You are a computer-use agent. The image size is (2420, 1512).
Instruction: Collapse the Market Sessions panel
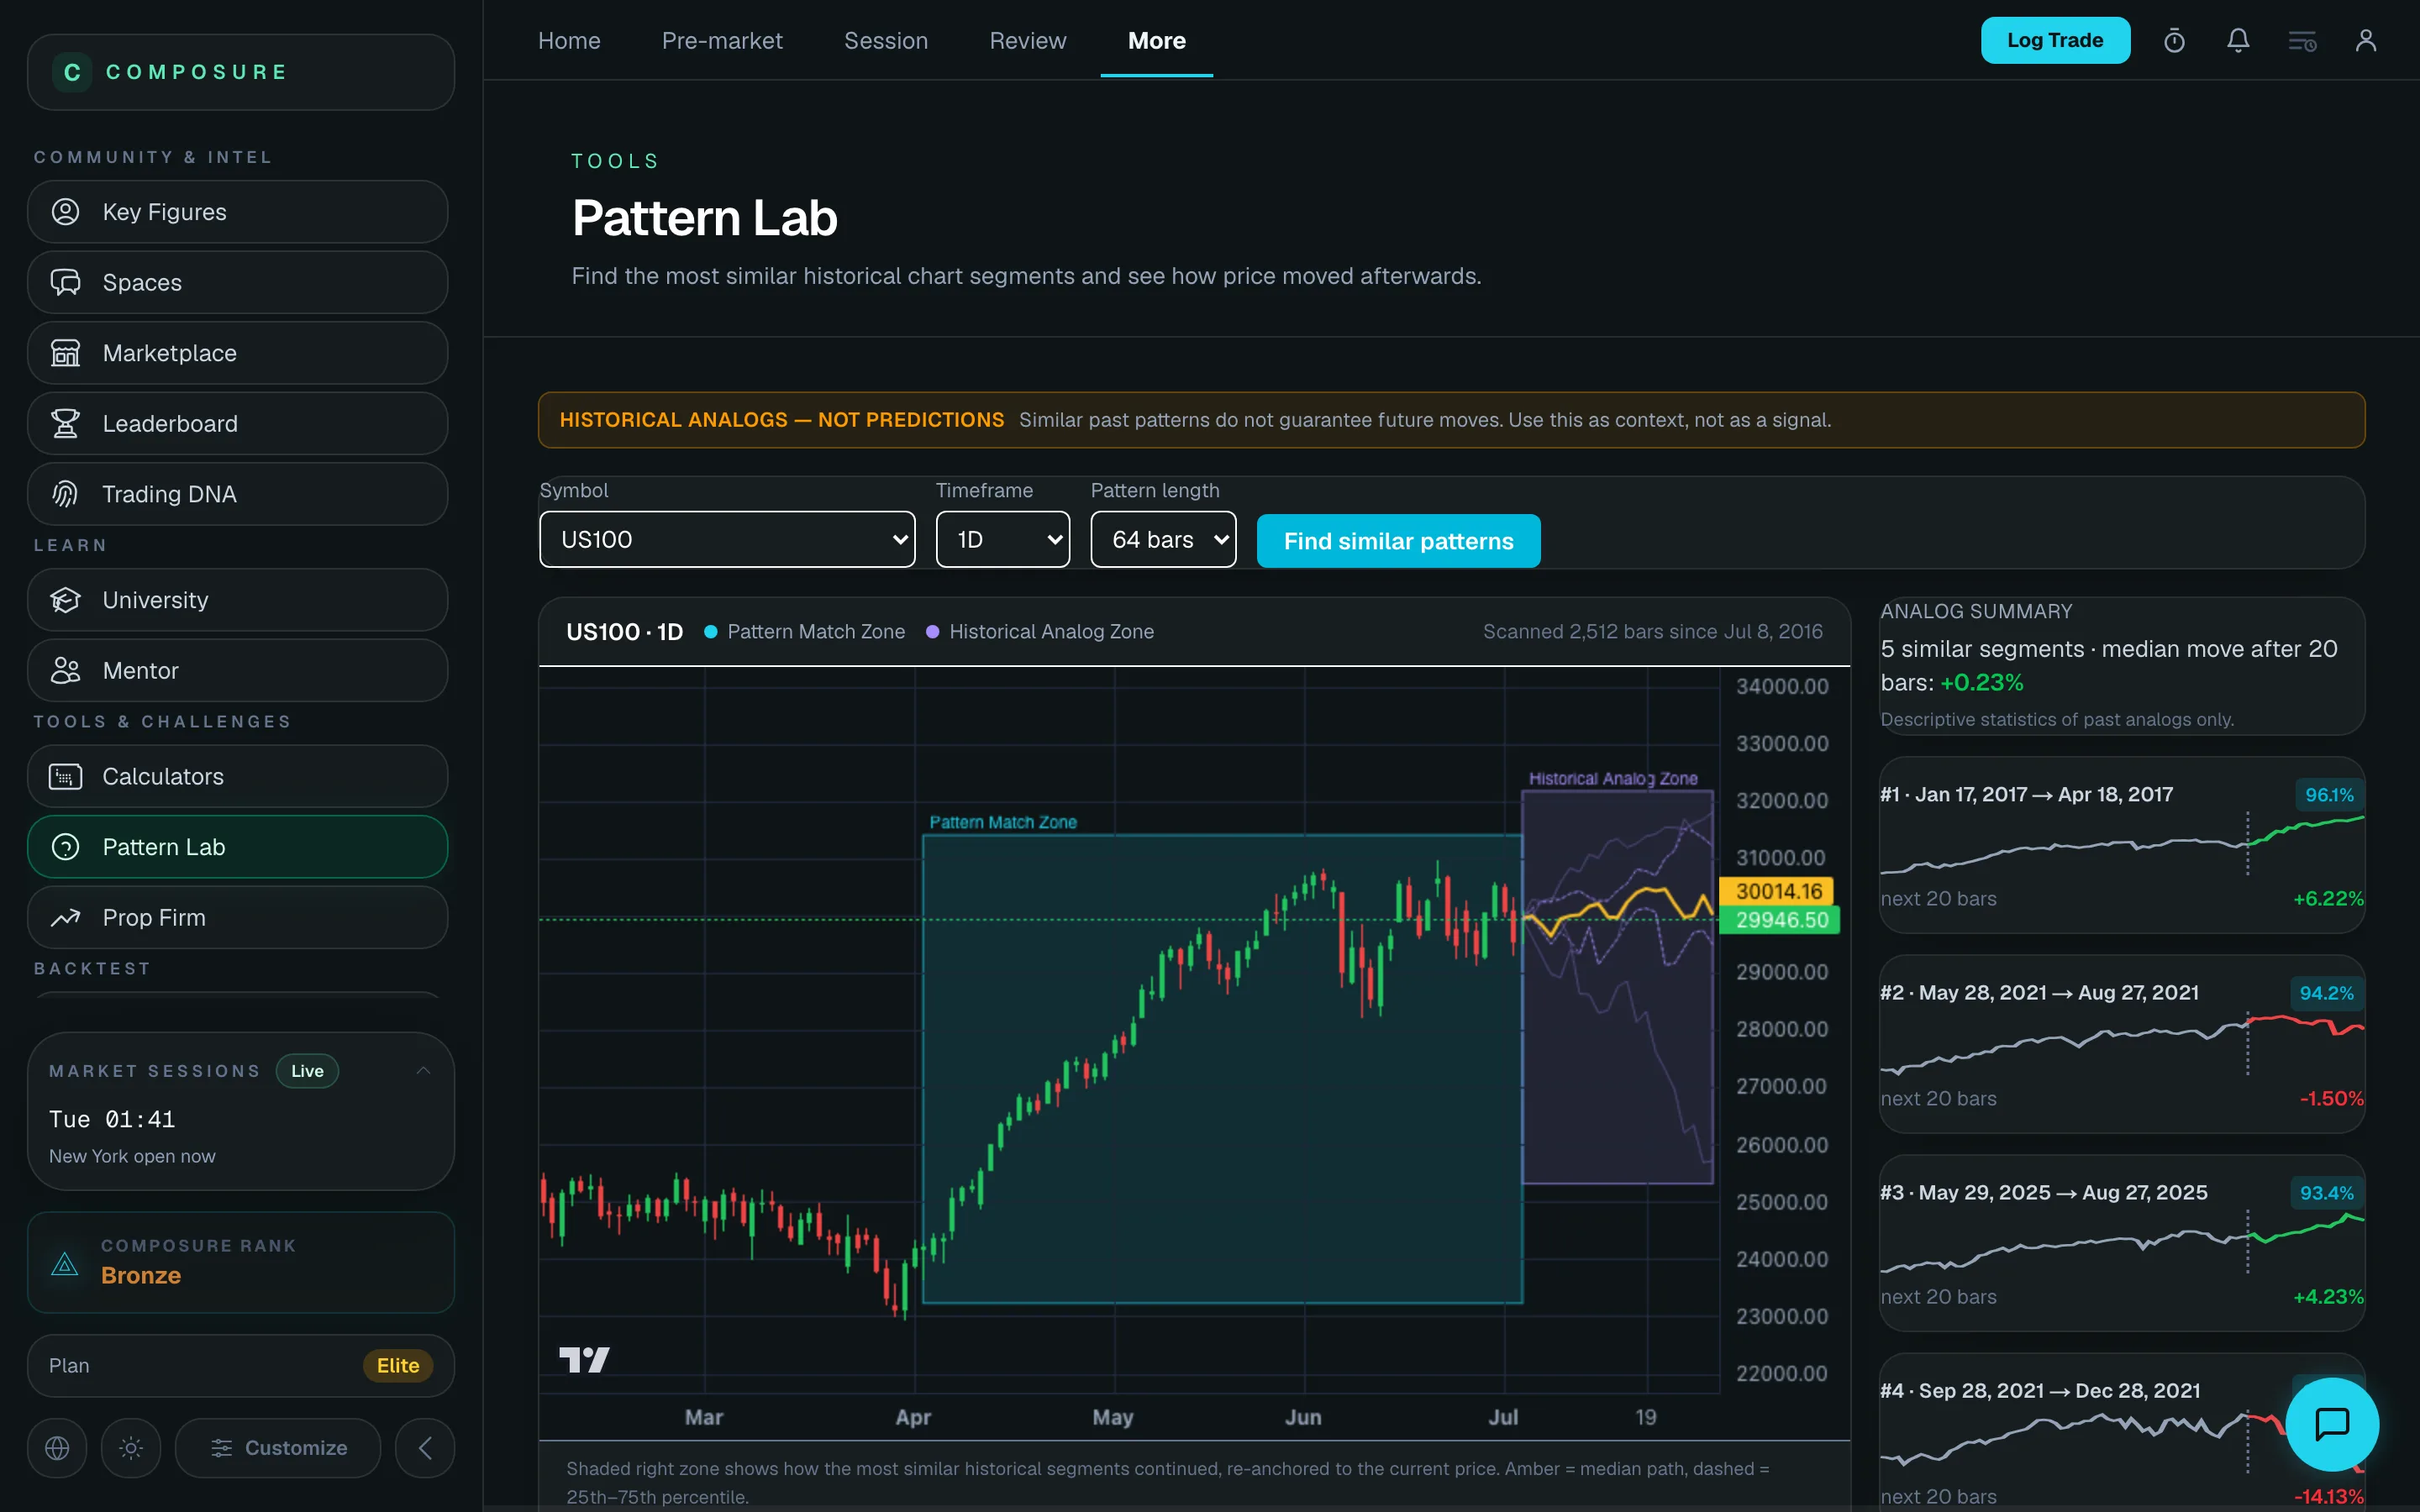click(x=423, y=1071)
